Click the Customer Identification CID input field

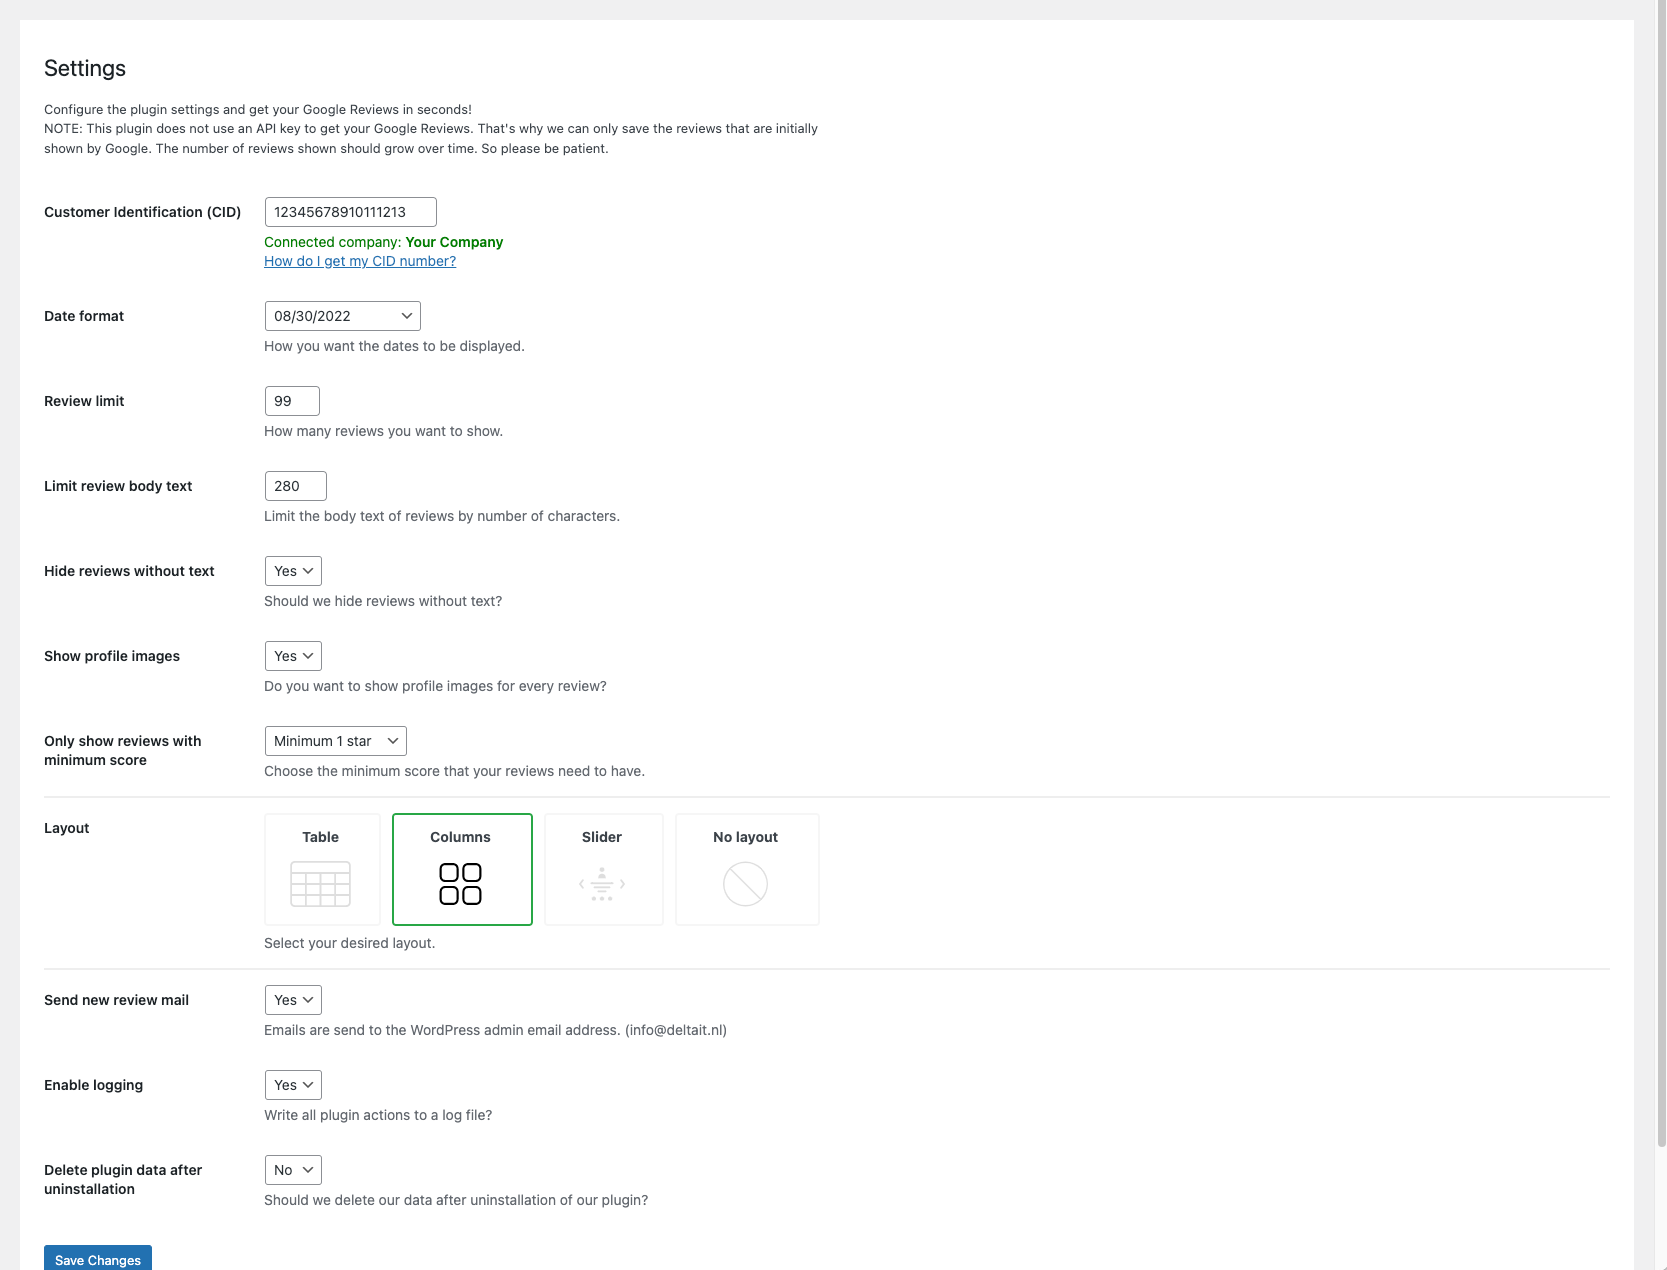click(350, 212)
